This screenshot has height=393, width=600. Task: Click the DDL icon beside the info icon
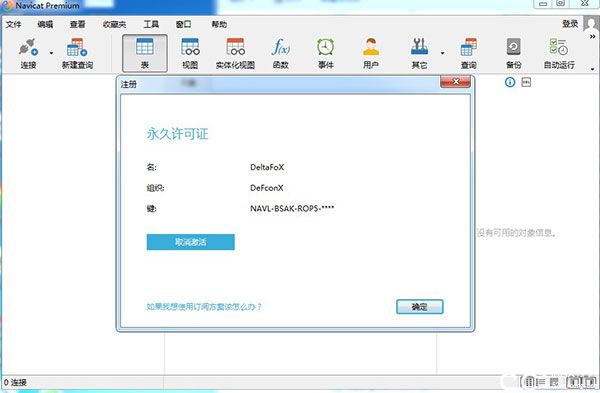(526, 82)
